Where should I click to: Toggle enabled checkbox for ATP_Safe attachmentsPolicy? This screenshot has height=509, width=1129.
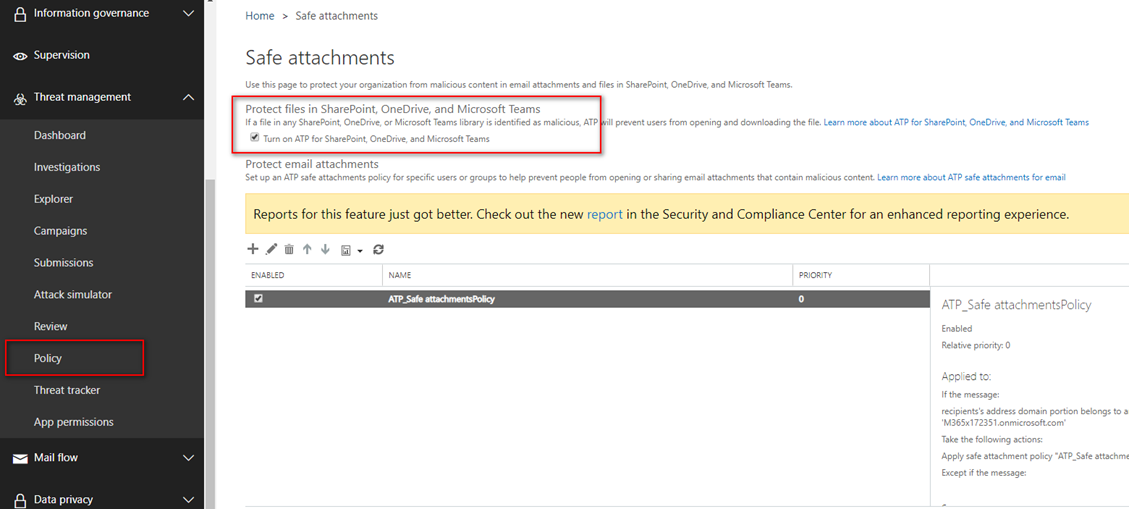(x=258, y=299)
